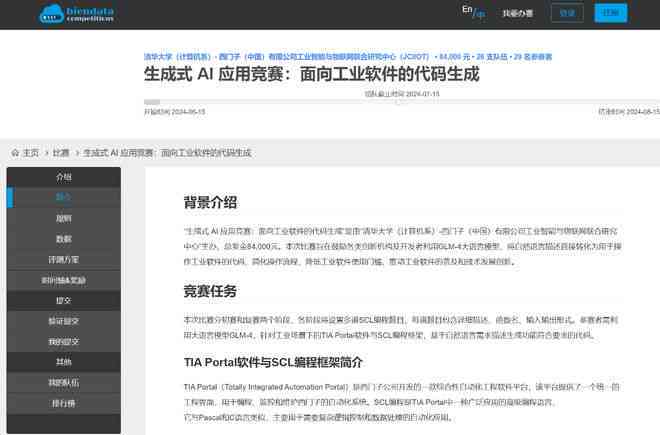
Task: Click the blue register button in header
Action: coord(610,13)
